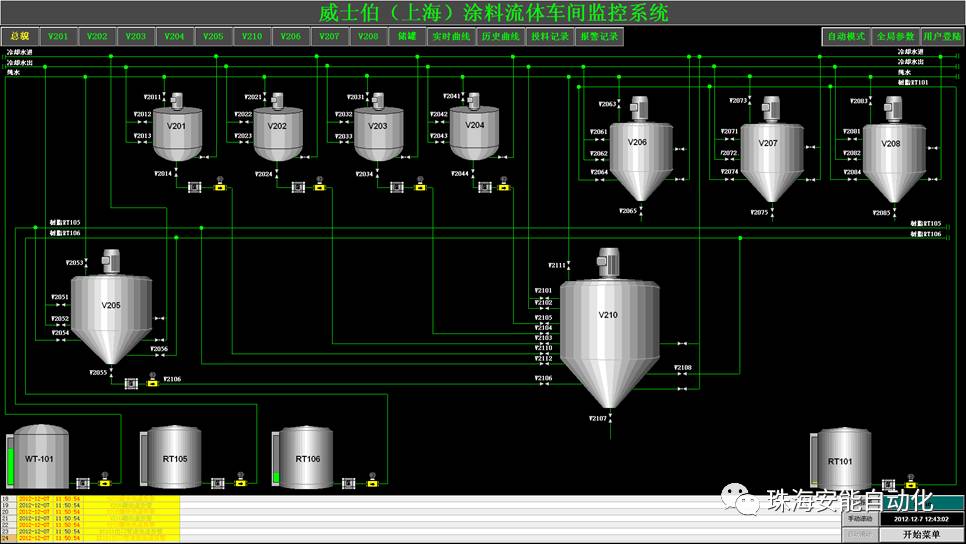Click the green level bar on WT-101
This screenshot has width=966, height=544.
[12, 465]
